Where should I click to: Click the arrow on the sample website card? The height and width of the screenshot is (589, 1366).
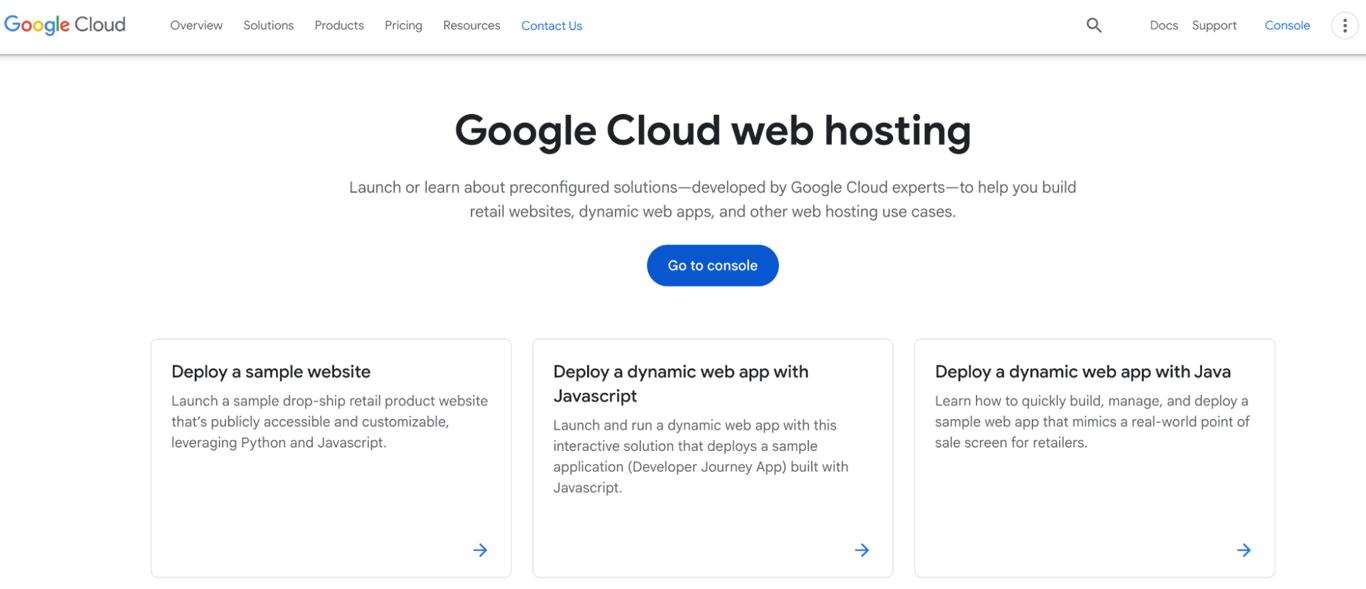tap(480, 550)
